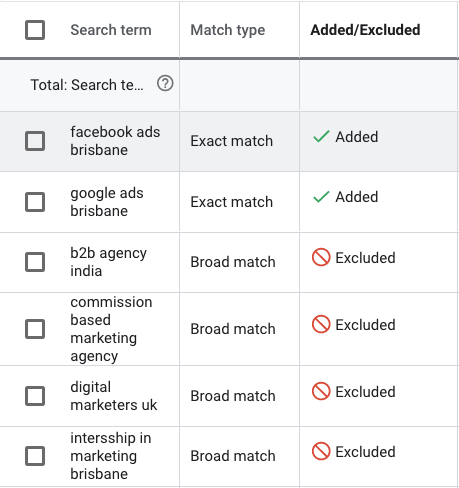
Task: Click excluded icon for commission based marketing agency
Action: pyautogui.click(x=321, y=324)
